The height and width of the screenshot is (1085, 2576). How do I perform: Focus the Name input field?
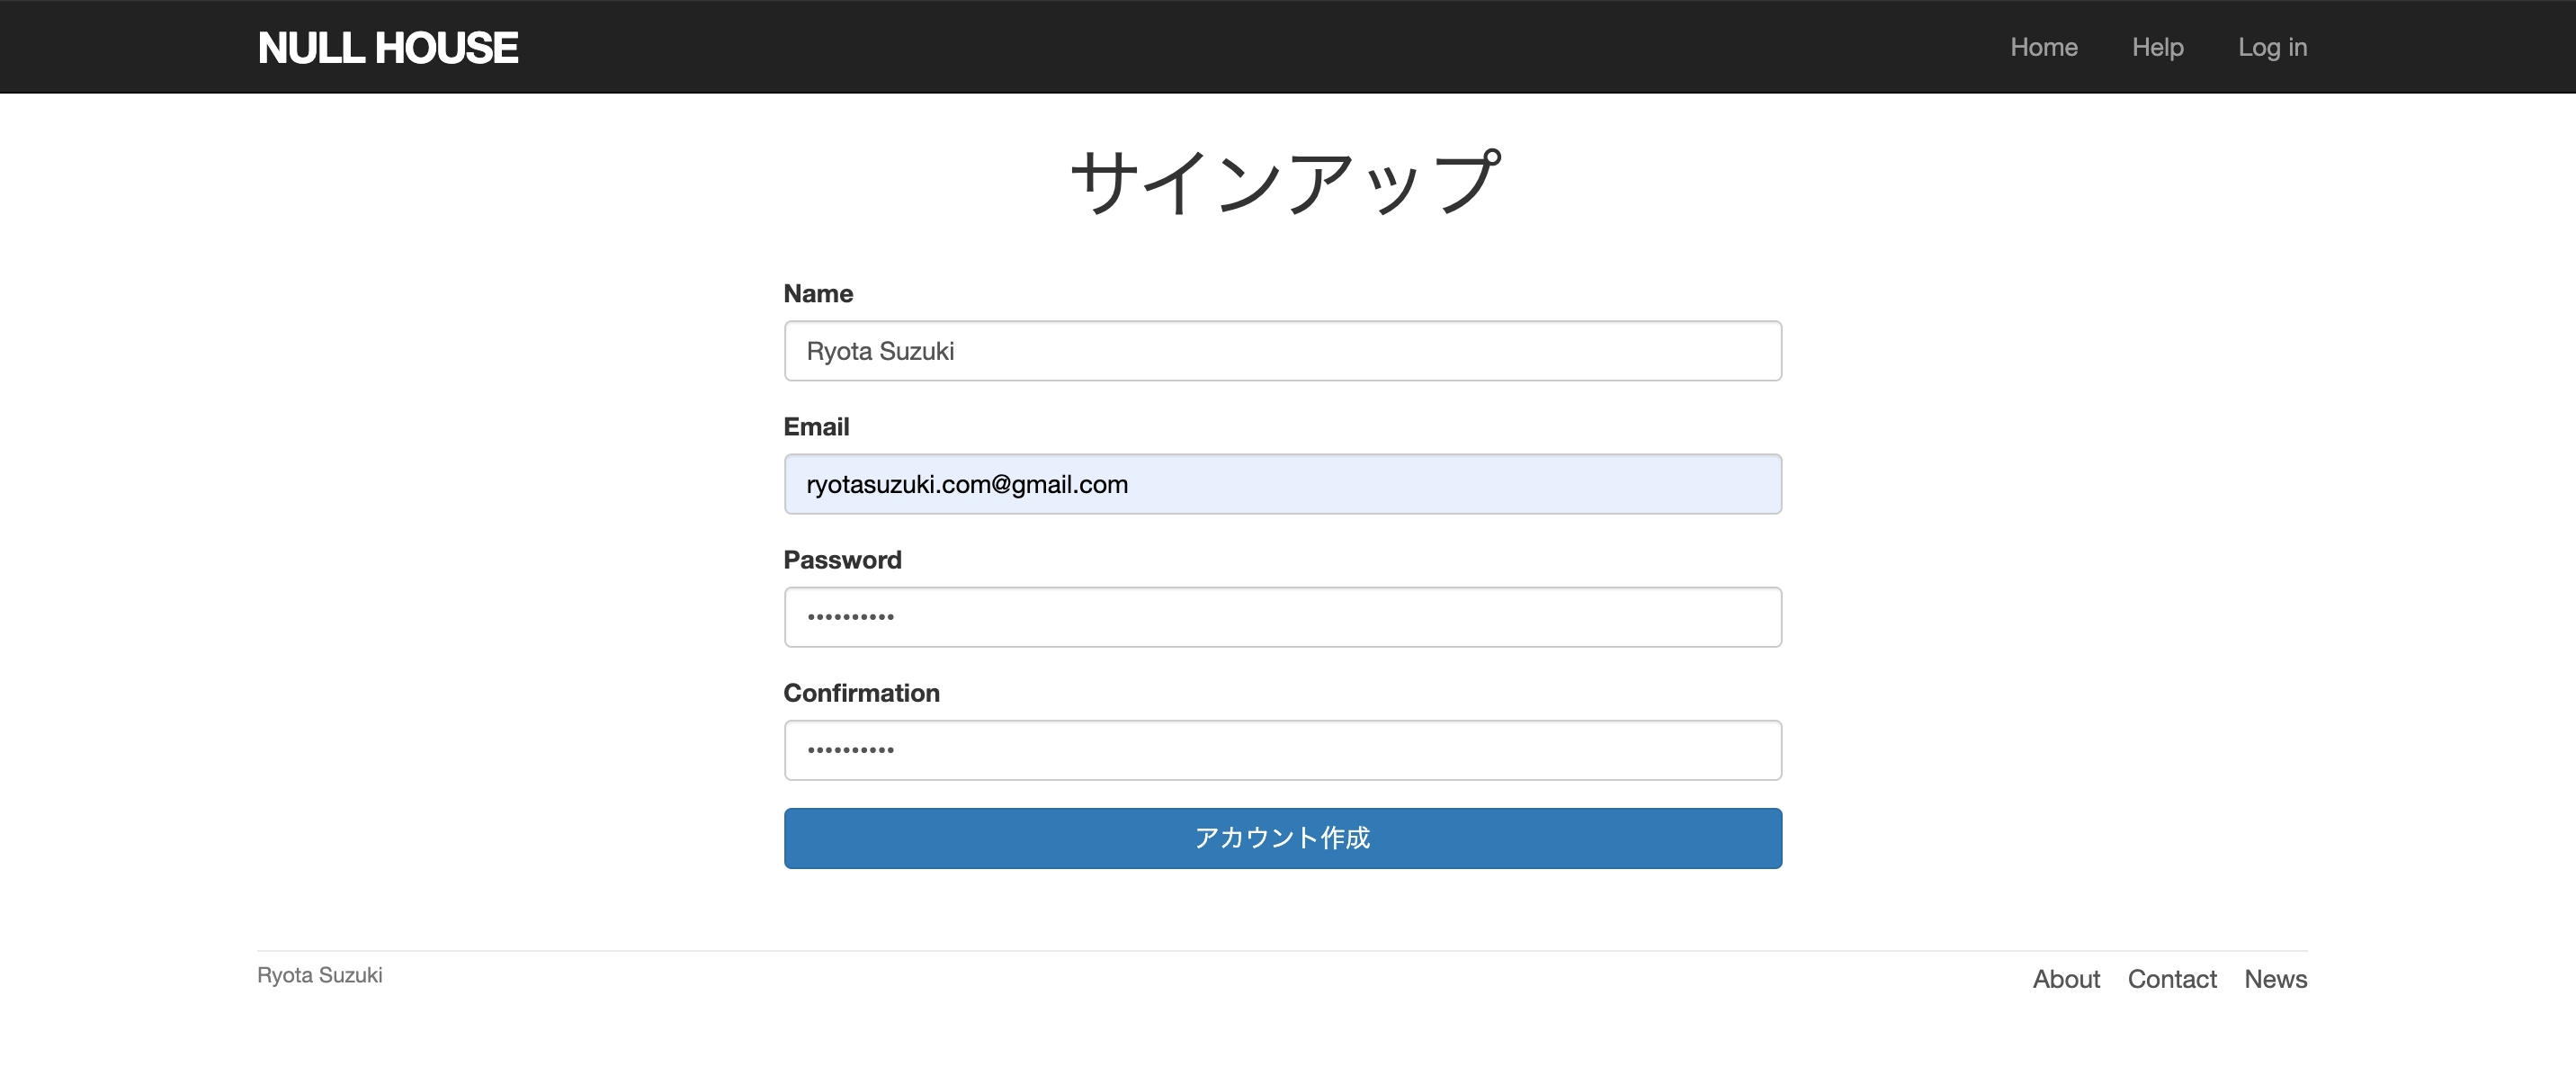pos(1282,351)
